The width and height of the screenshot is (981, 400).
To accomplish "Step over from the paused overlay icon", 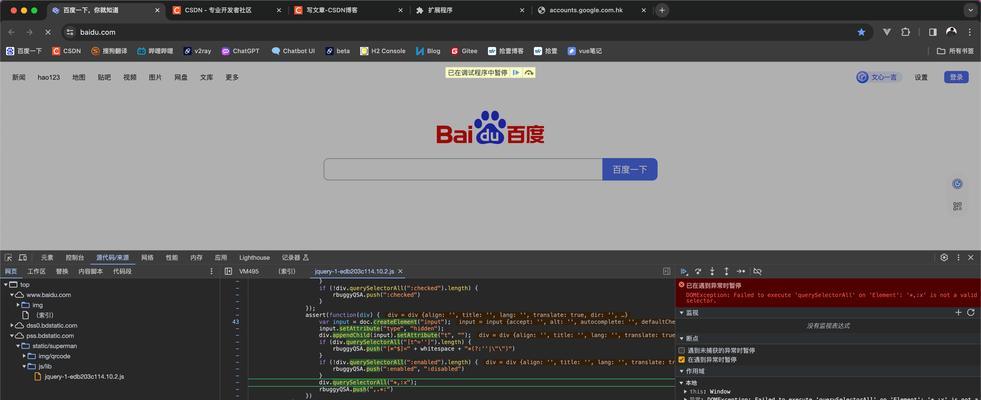I will (x=529, y=73).
